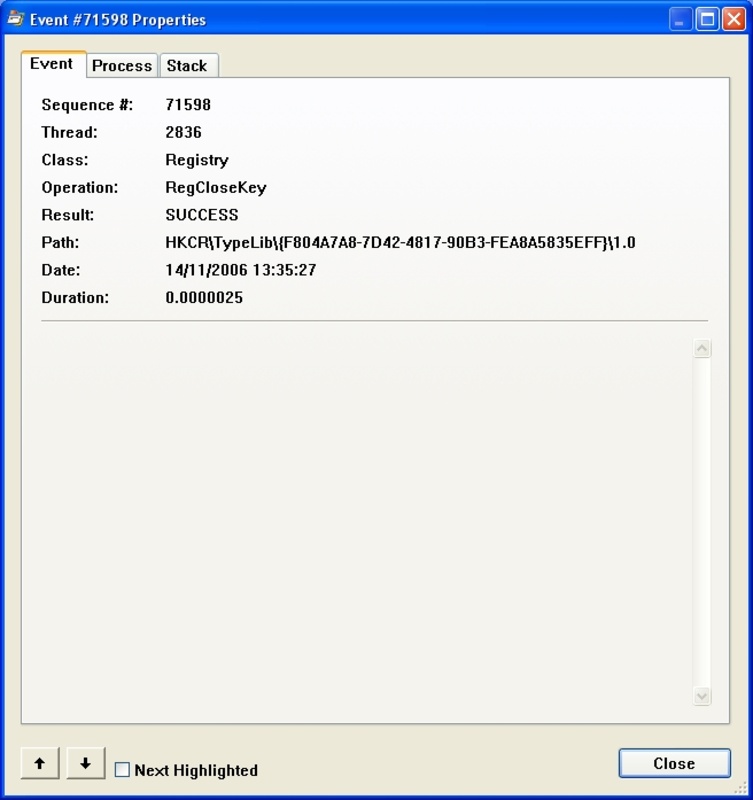Click the operation value RegCloseKey

[x=216, y=188]
